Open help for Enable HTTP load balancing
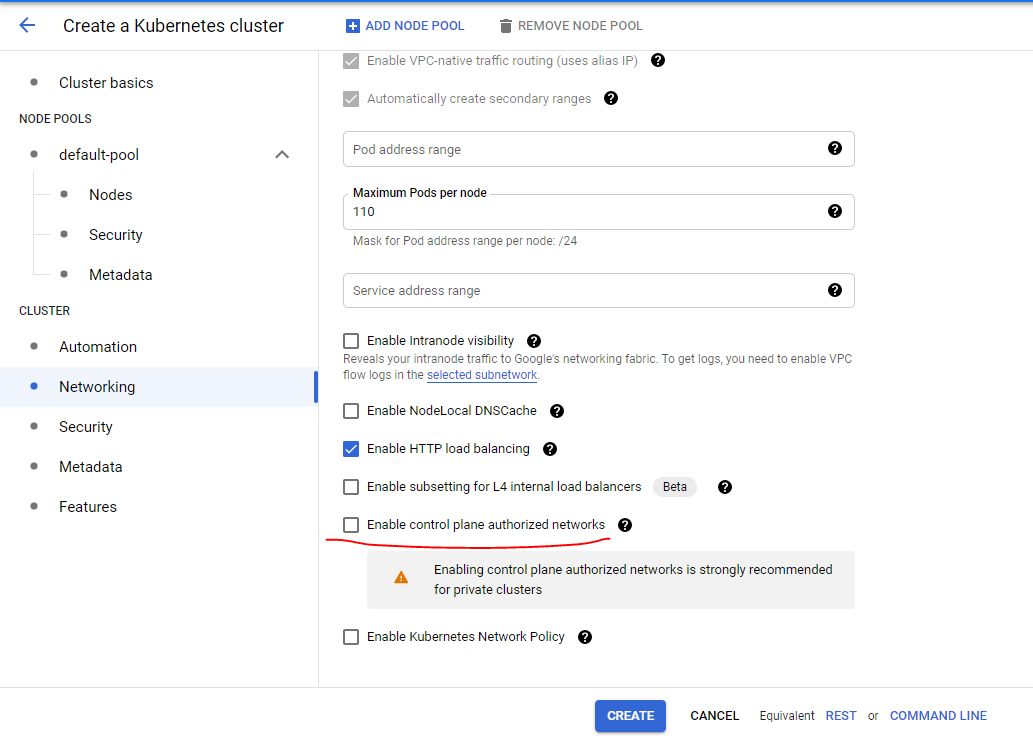 tap(549, 449)
